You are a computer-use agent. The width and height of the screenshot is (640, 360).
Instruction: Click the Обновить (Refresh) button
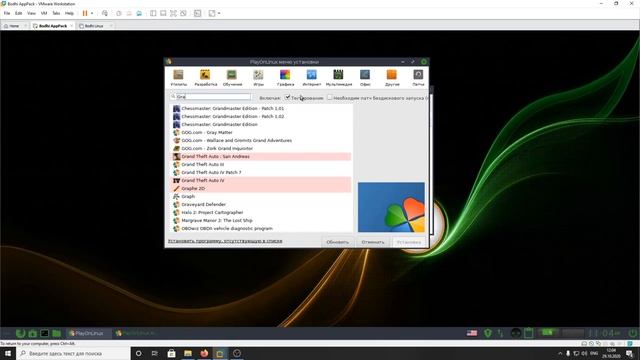click(338, 242)
